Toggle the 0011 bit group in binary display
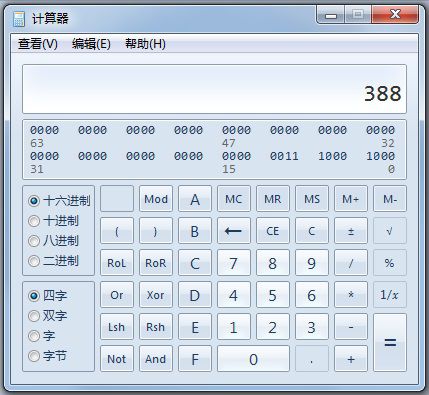This screenshot has width=429, height=395. (284, 156)
